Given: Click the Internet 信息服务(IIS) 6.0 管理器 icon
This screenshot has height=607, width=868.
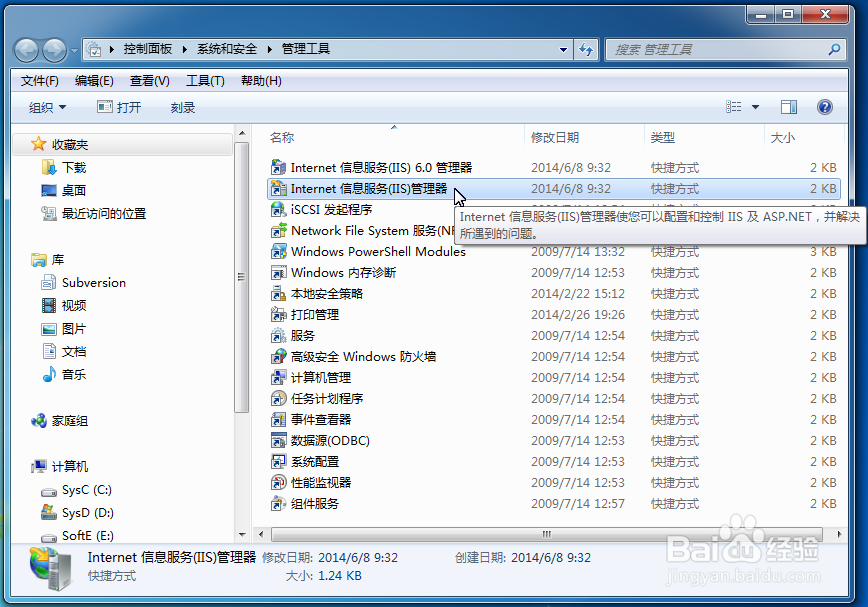Looking at the screenshot, I should [x=278, y=167].
